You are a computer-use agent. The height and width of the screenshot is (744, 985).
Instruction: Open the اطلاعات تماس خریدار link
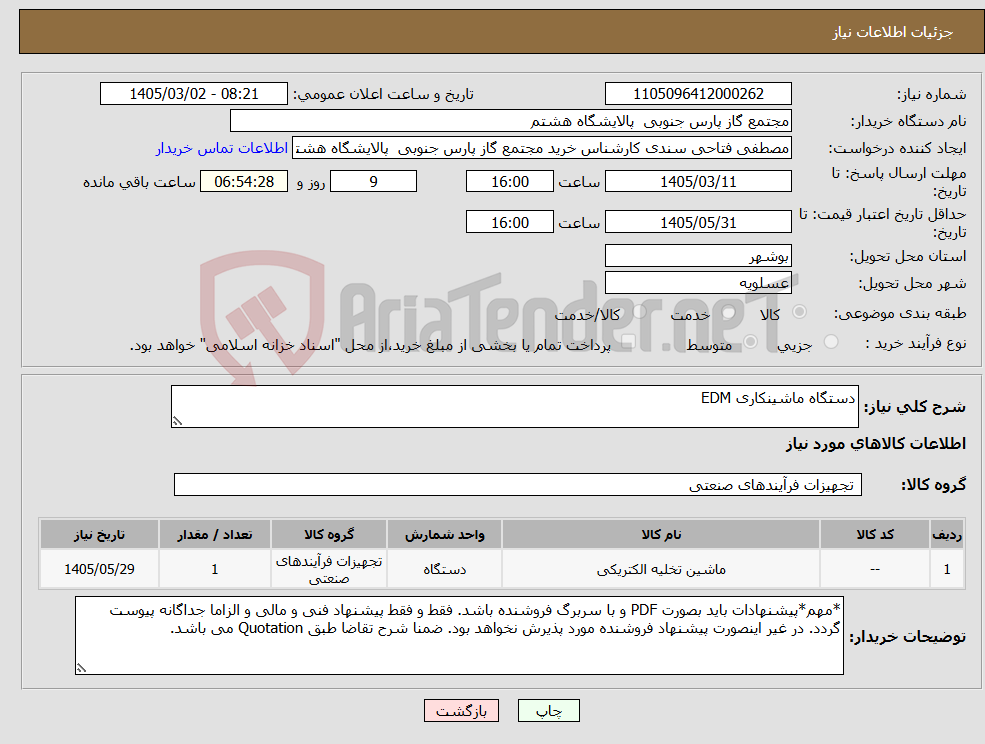pos(222,148)
